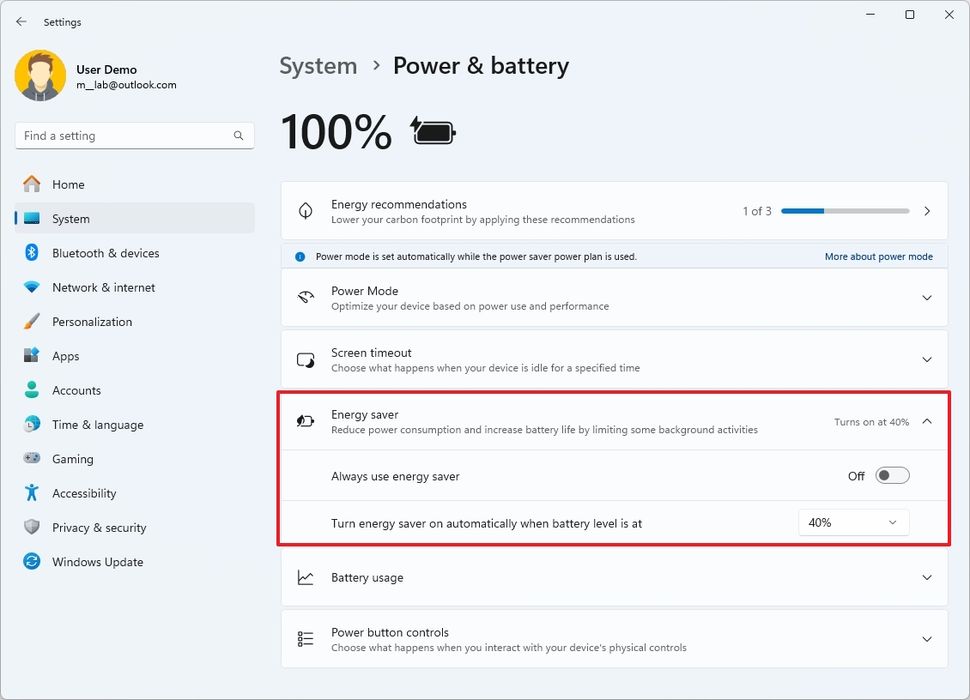Open the Gaming controller icon
Image resolution: width=970 pixels, height=700 pixels.
(28, 458)
